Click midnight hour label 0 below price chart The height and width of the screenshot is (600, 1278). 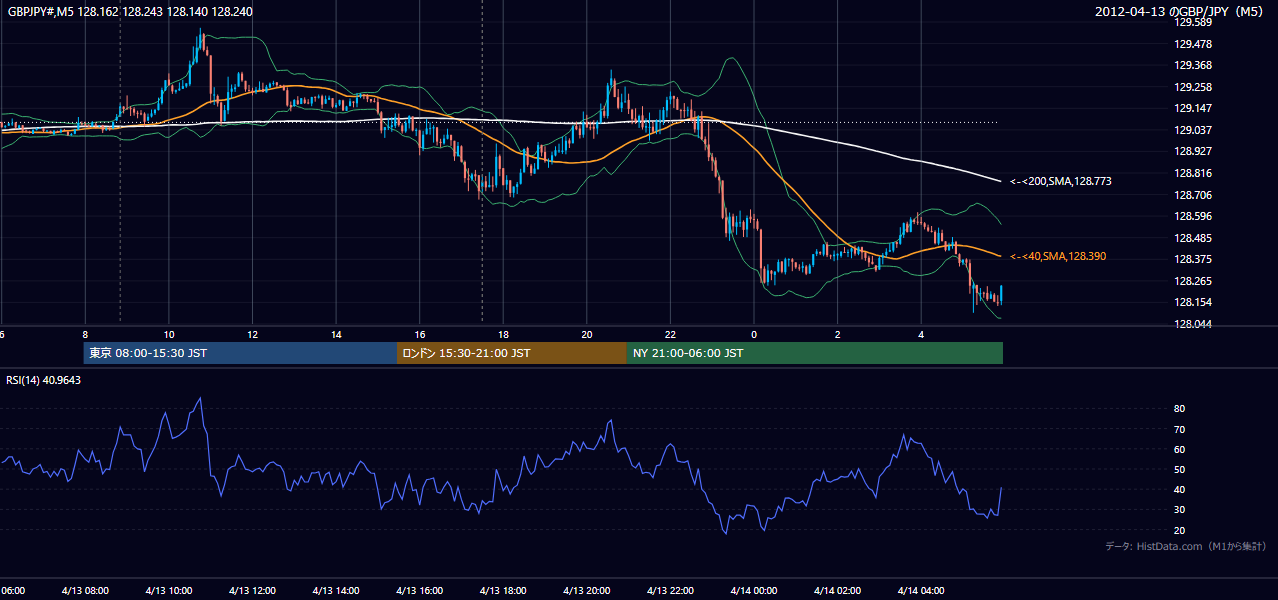pos(755,334)
